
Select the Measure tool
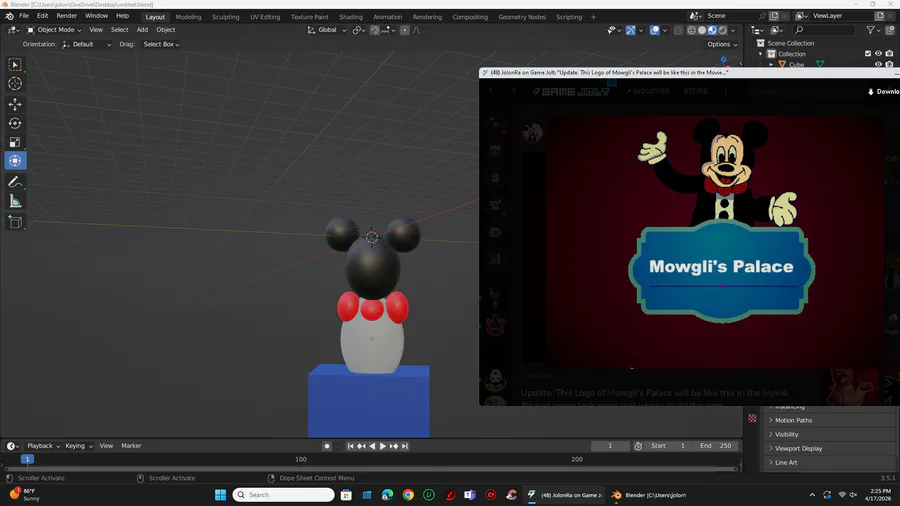click(15, 201)
